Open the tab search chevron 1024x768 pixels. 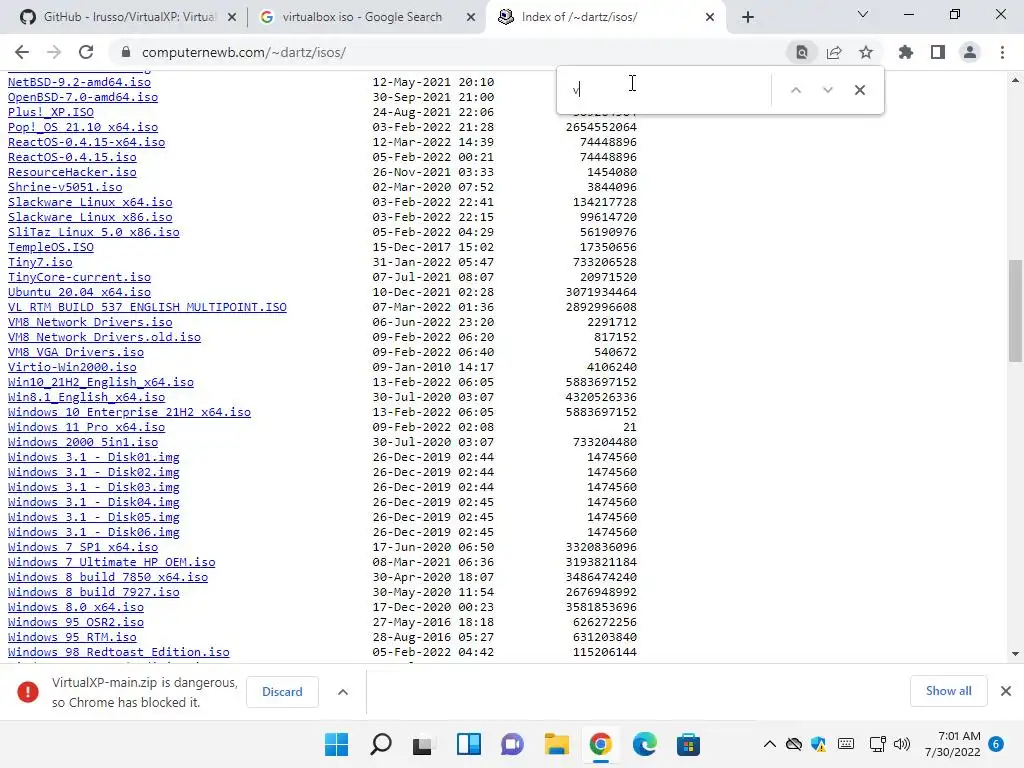point(863,14)
